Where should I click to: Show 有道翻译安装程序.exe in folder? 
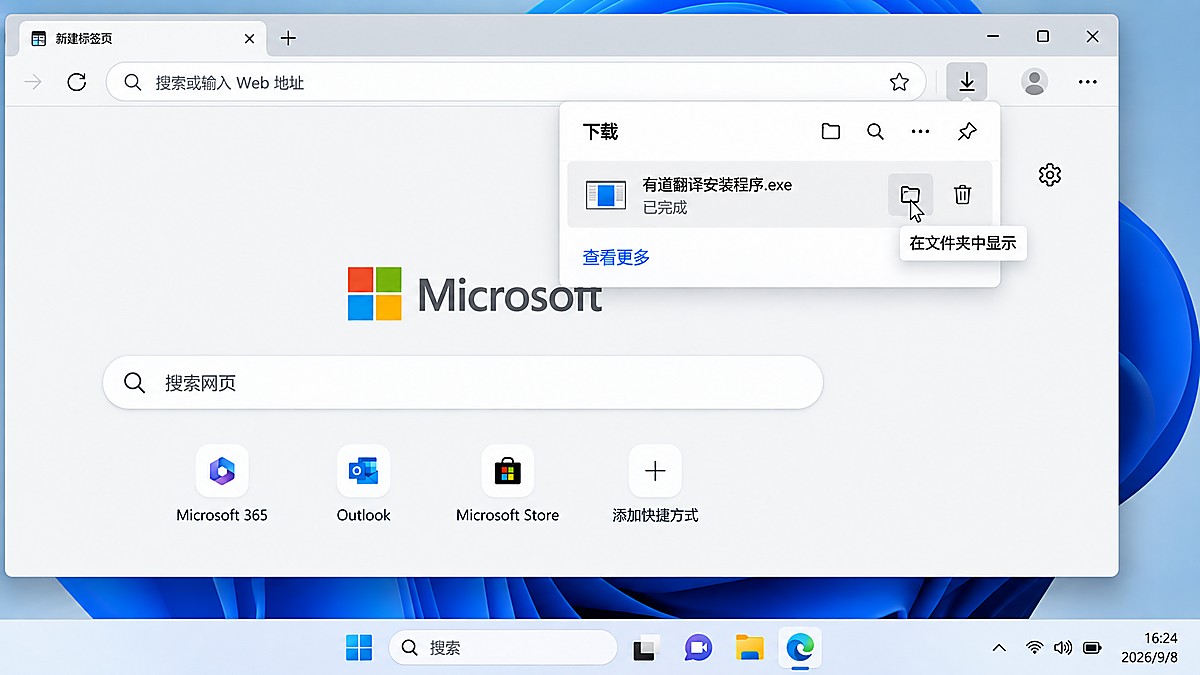[910, 194]
